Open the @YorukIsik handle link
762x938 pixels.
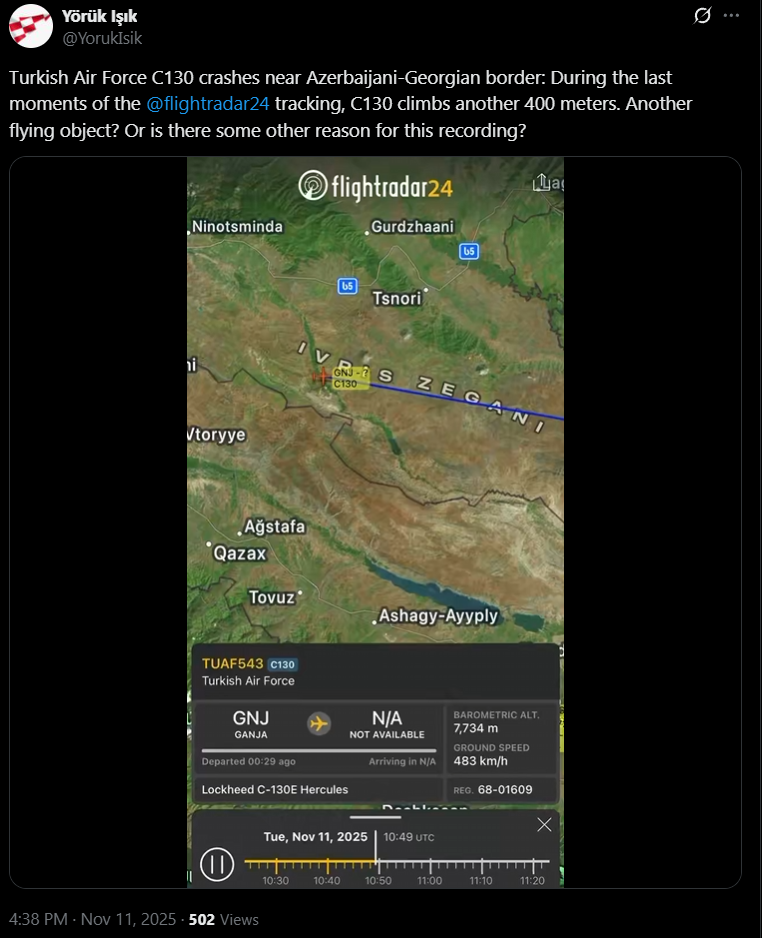coord(102,38)
